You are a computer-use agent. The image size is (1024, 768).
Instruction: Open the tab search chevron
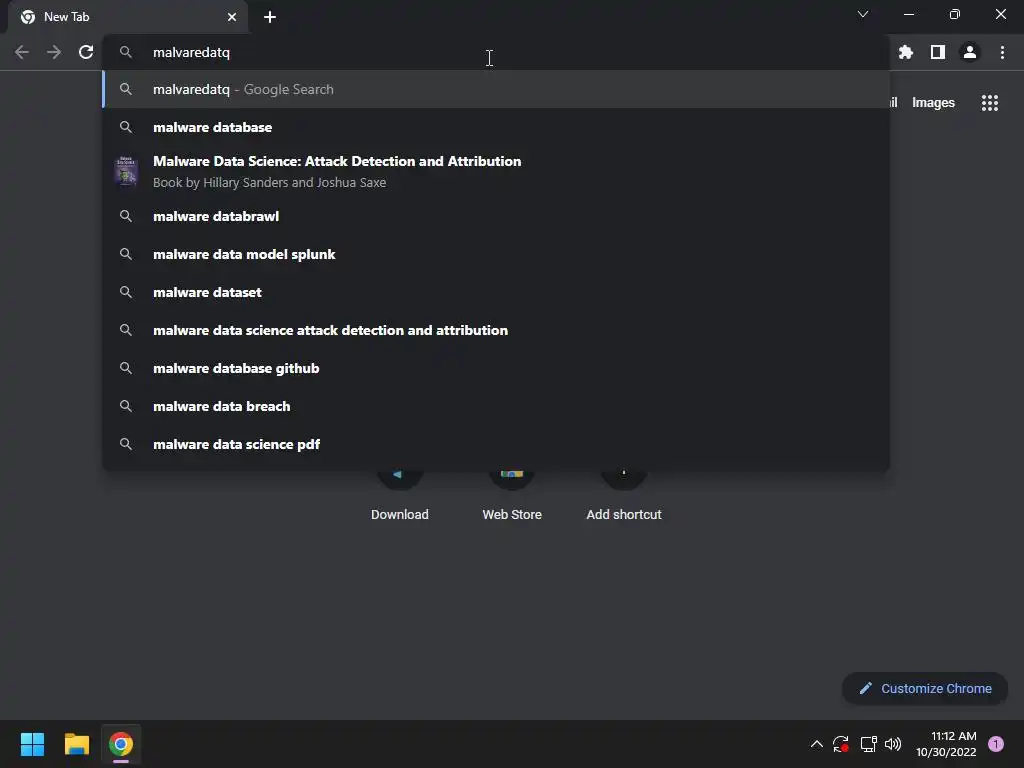[863, 14]
